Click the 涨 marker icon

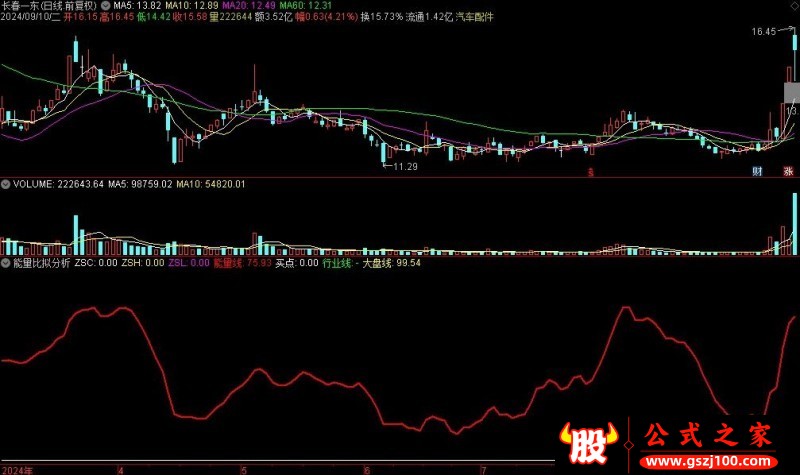[789, 171]
